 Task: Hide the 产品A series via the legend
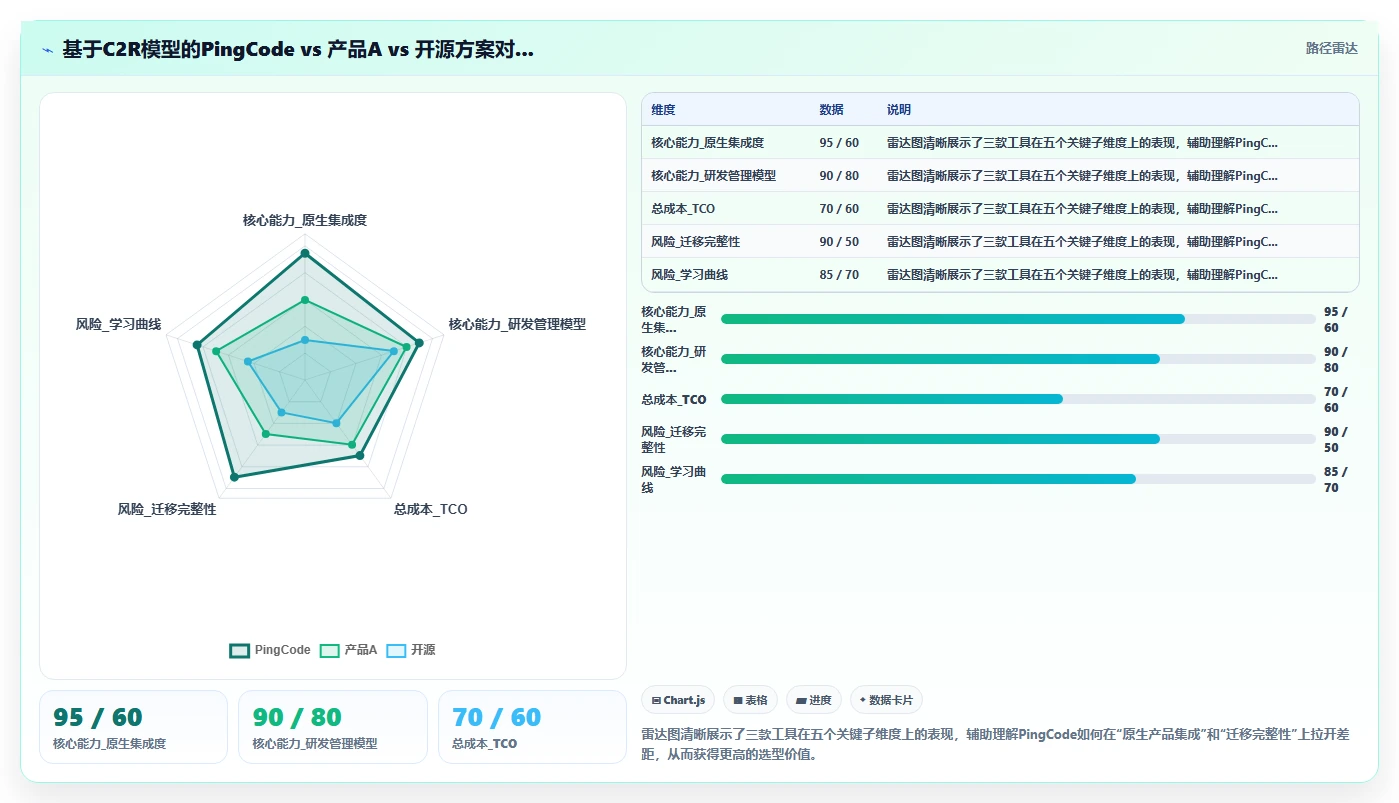pyautogui.click(x=348, y=650)
